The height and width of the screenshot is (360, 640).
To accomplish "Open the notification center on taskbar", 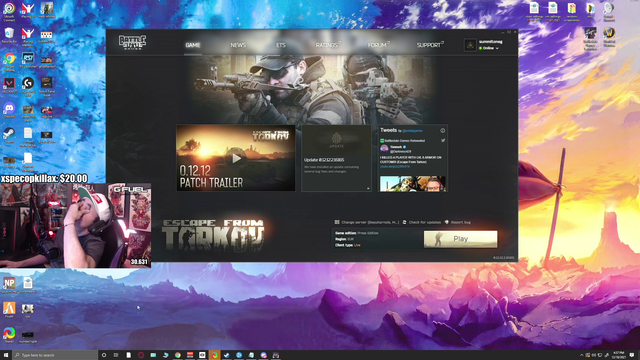I will pos(632,355).
